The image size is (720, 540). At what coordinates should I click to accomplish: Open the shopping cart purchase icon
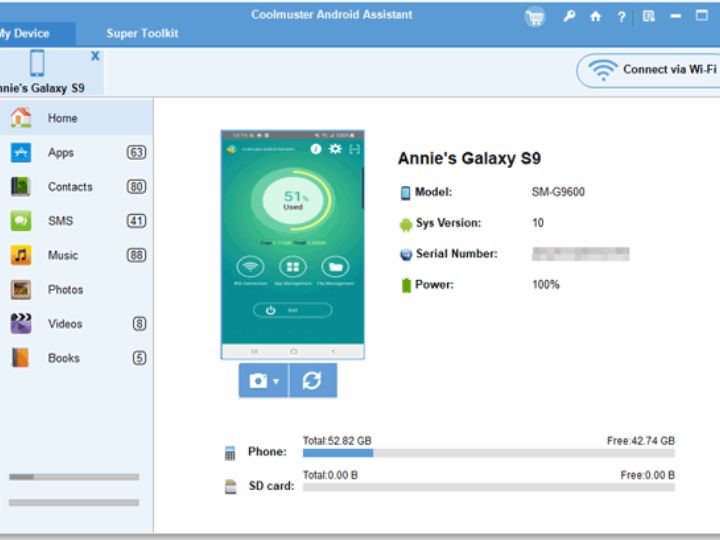point(535,18)
